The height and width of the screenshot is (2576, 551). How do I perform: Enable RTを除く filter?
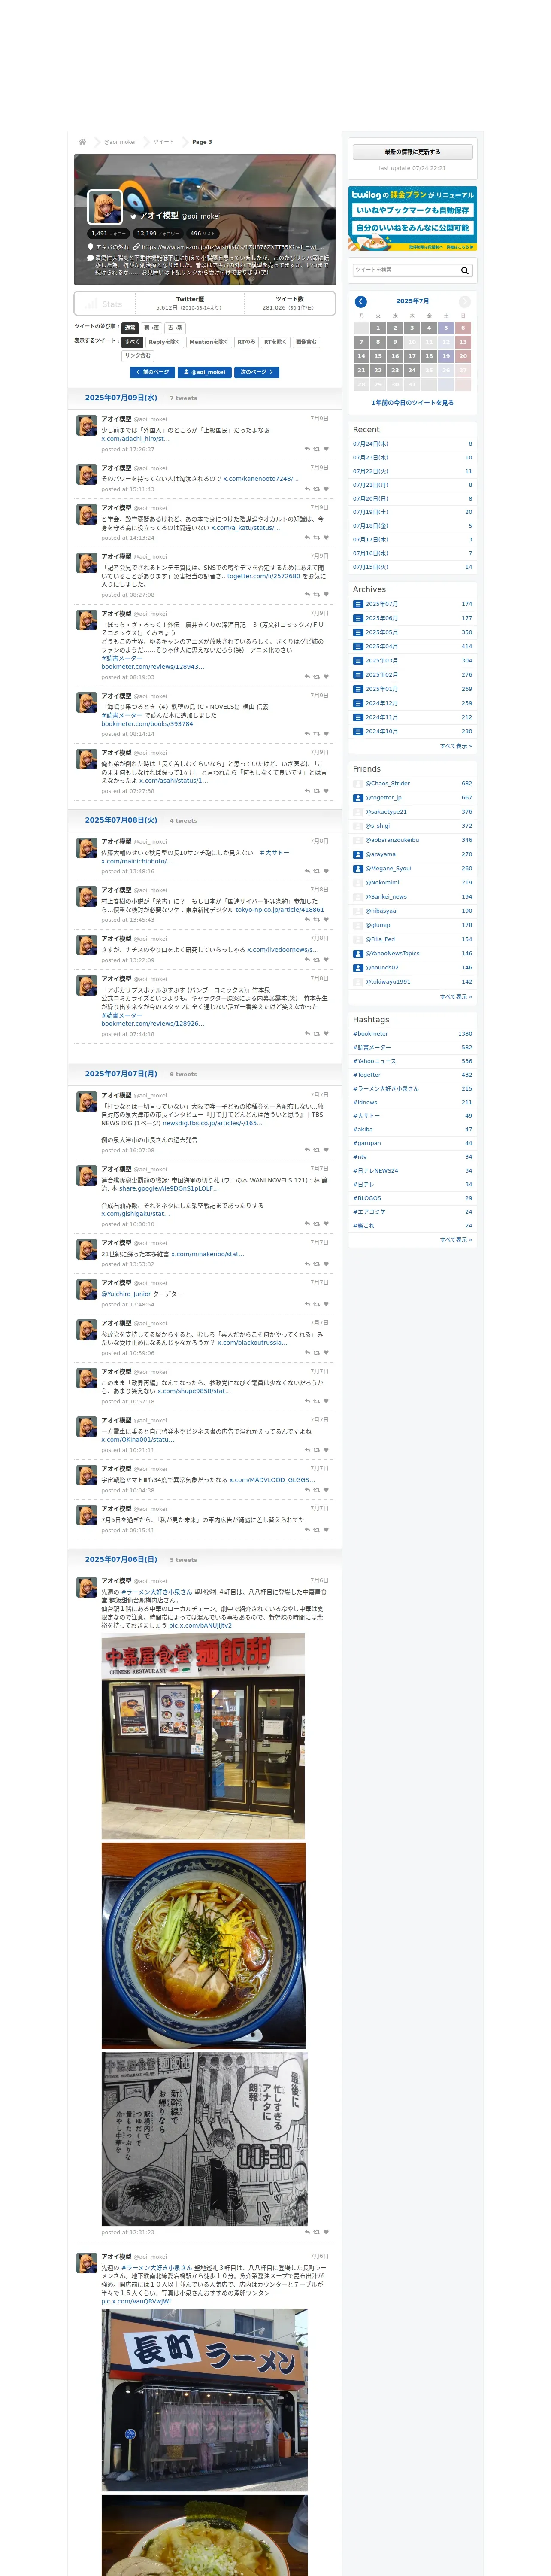(275, 342)
